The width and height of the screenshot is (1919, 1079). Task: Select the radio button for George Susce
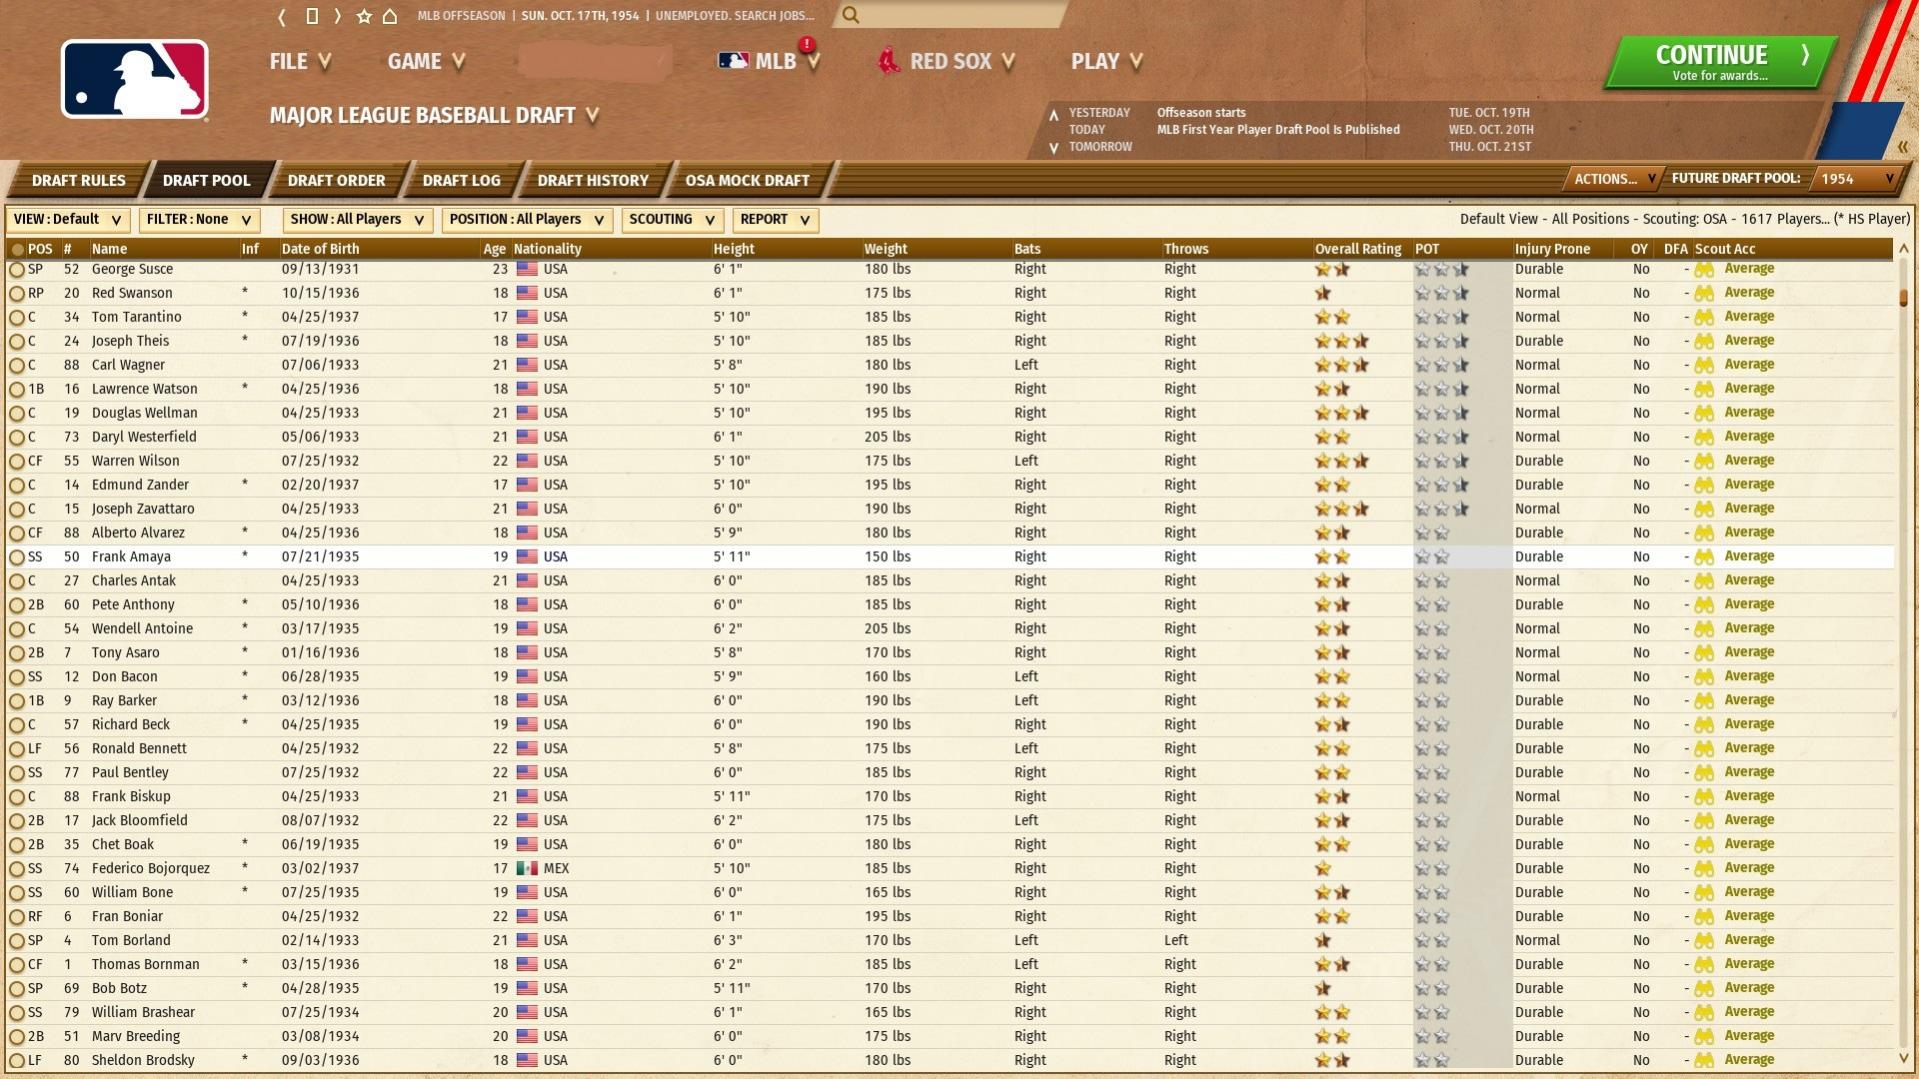tap(17, 270)
